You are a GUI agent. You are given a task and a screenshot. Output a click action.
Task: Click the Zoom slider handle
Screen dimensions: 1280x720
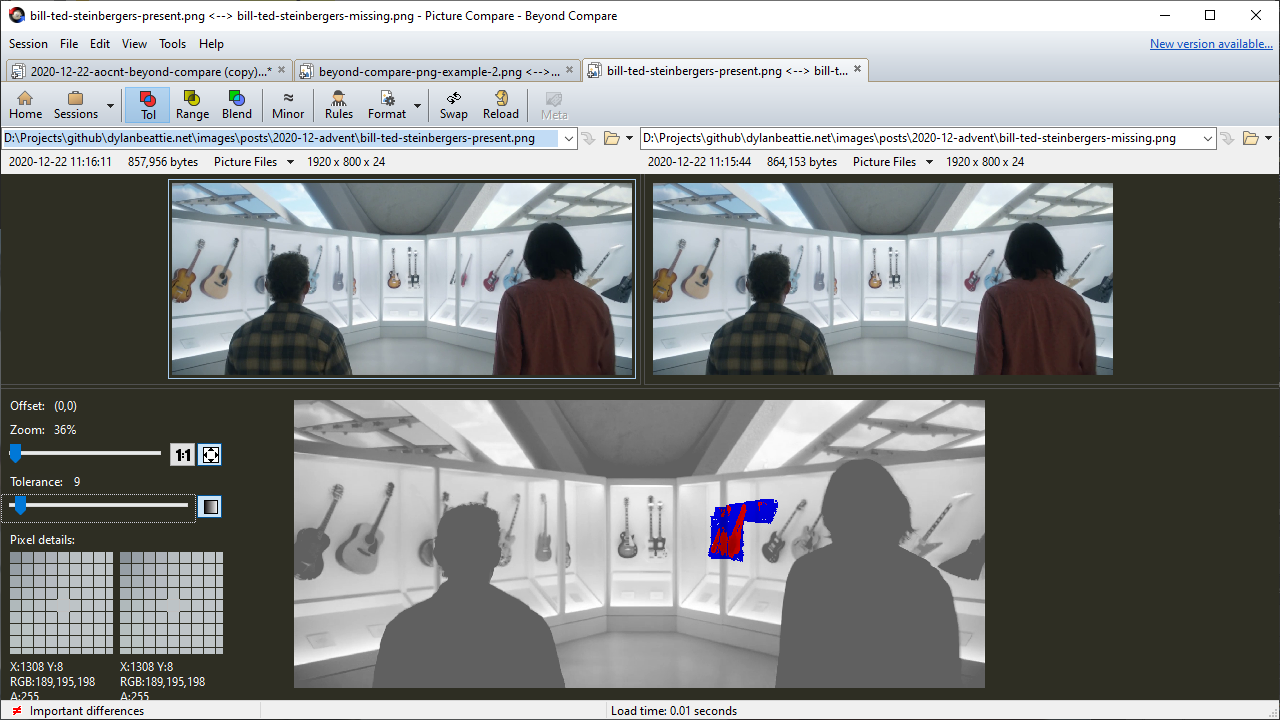15,453
